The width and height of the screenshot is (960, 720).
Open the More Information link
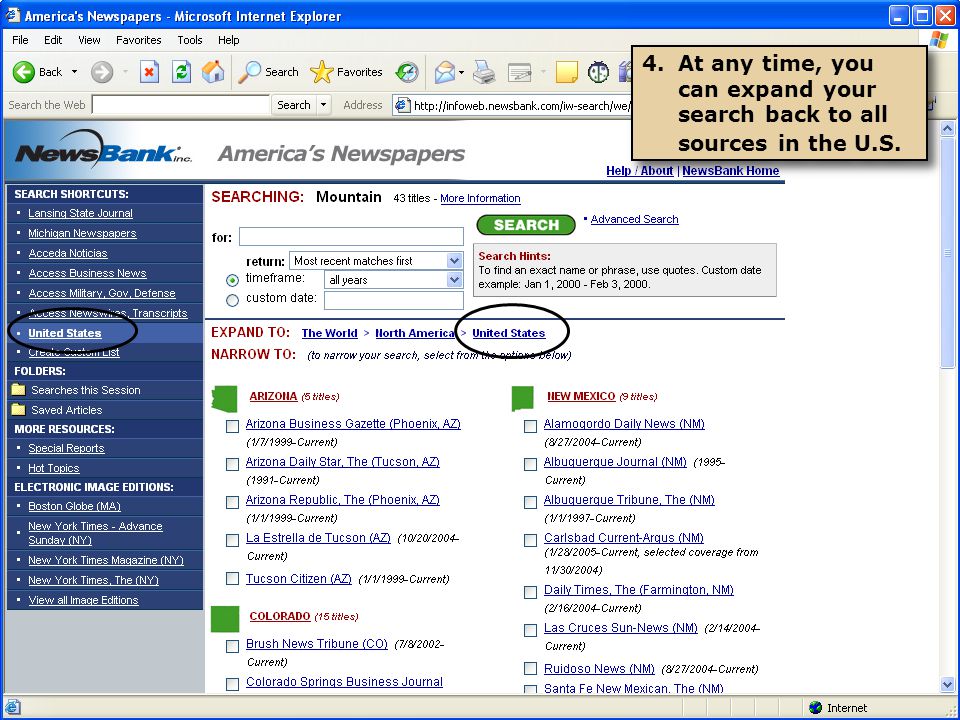(x=480, y=198)
